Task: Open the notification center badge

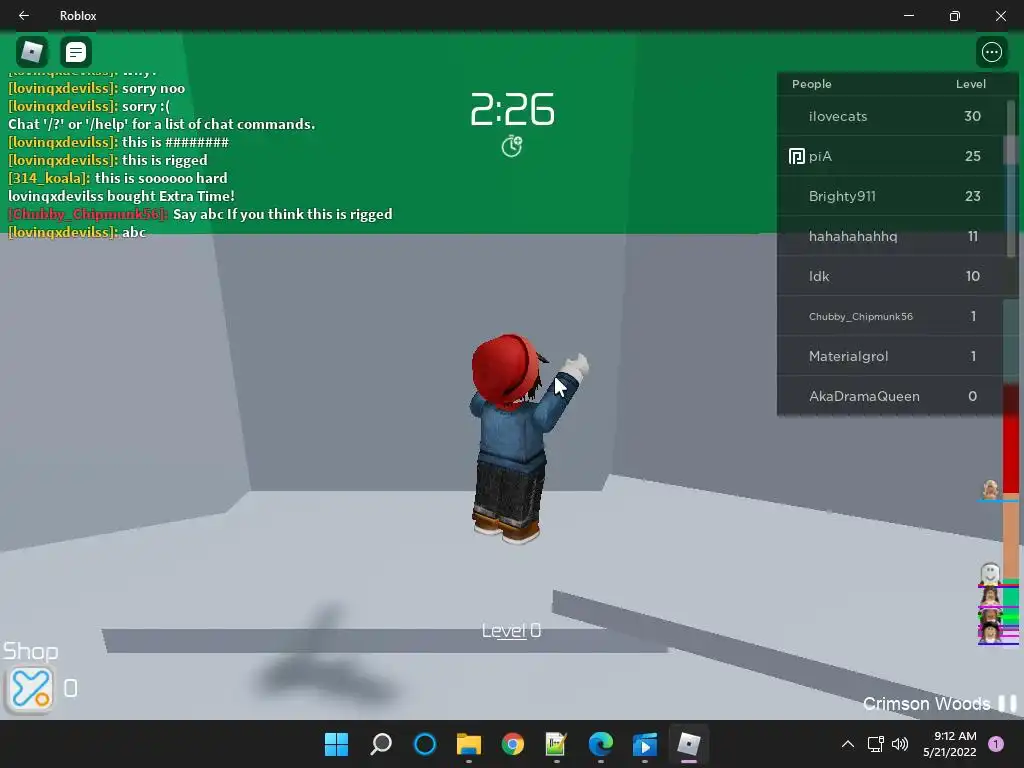Action: [996, 744]
